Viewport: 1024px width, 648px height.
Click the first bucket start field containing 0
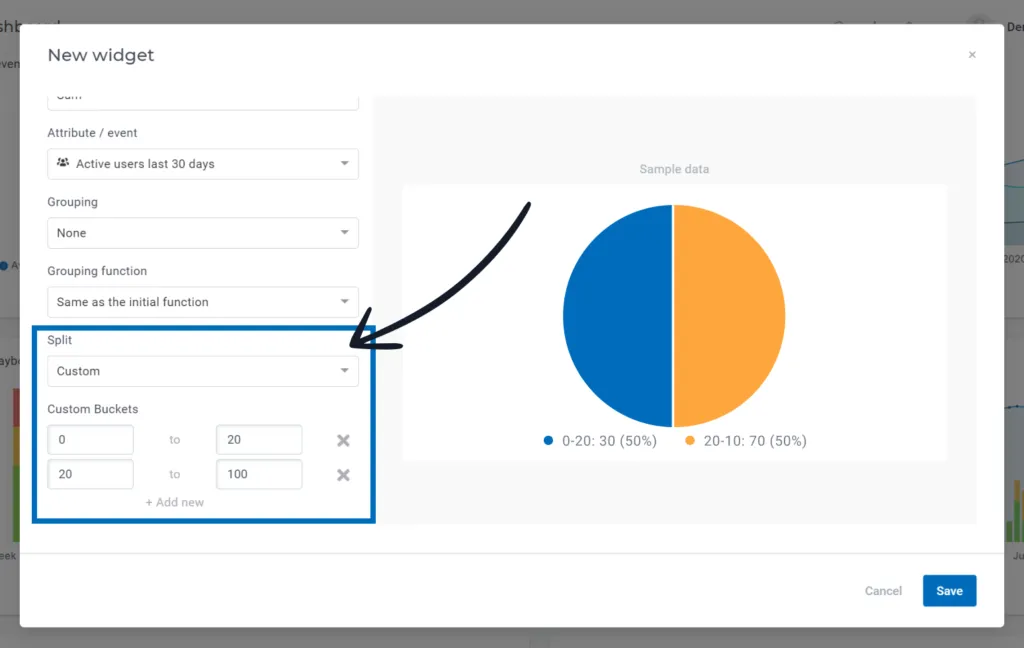point(91,440)
